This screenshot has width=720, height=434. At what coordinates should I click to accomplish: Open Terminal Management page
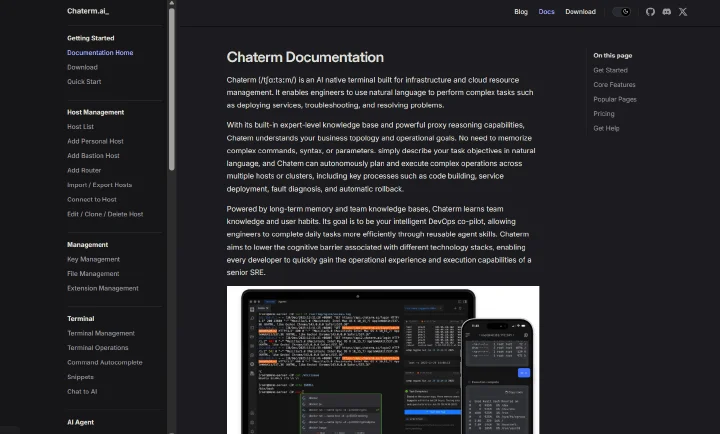[x=101, y=333]
